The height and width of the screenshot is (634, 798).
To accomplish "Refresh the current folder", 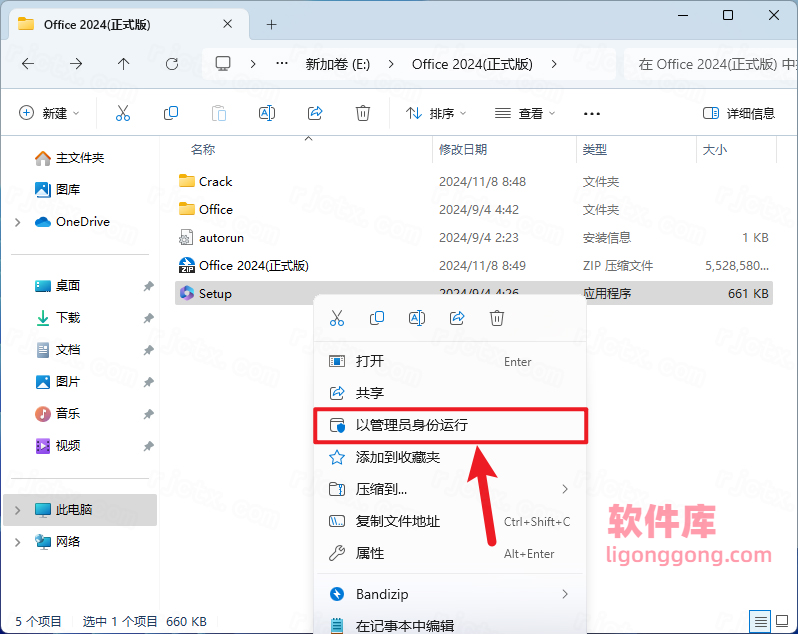I will click(x=172, y=64).
